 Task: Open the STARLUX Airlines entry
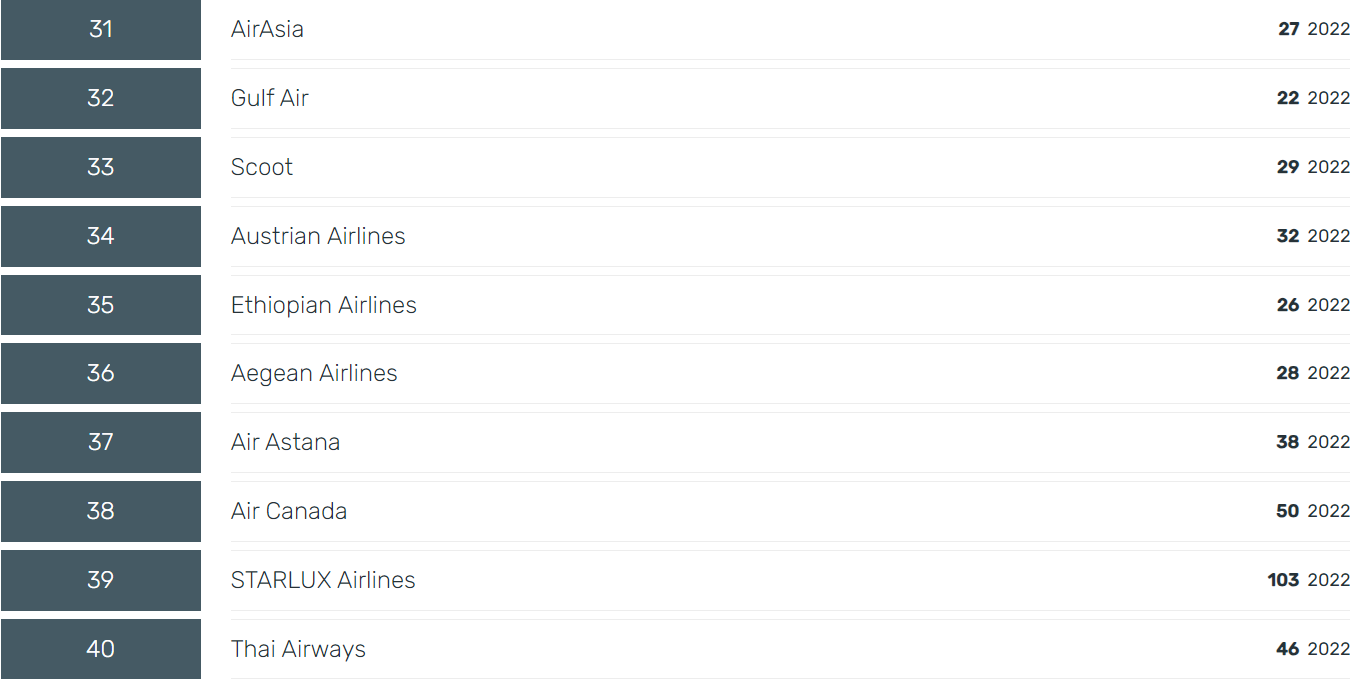pyautogui.click(x=323, y=580)
